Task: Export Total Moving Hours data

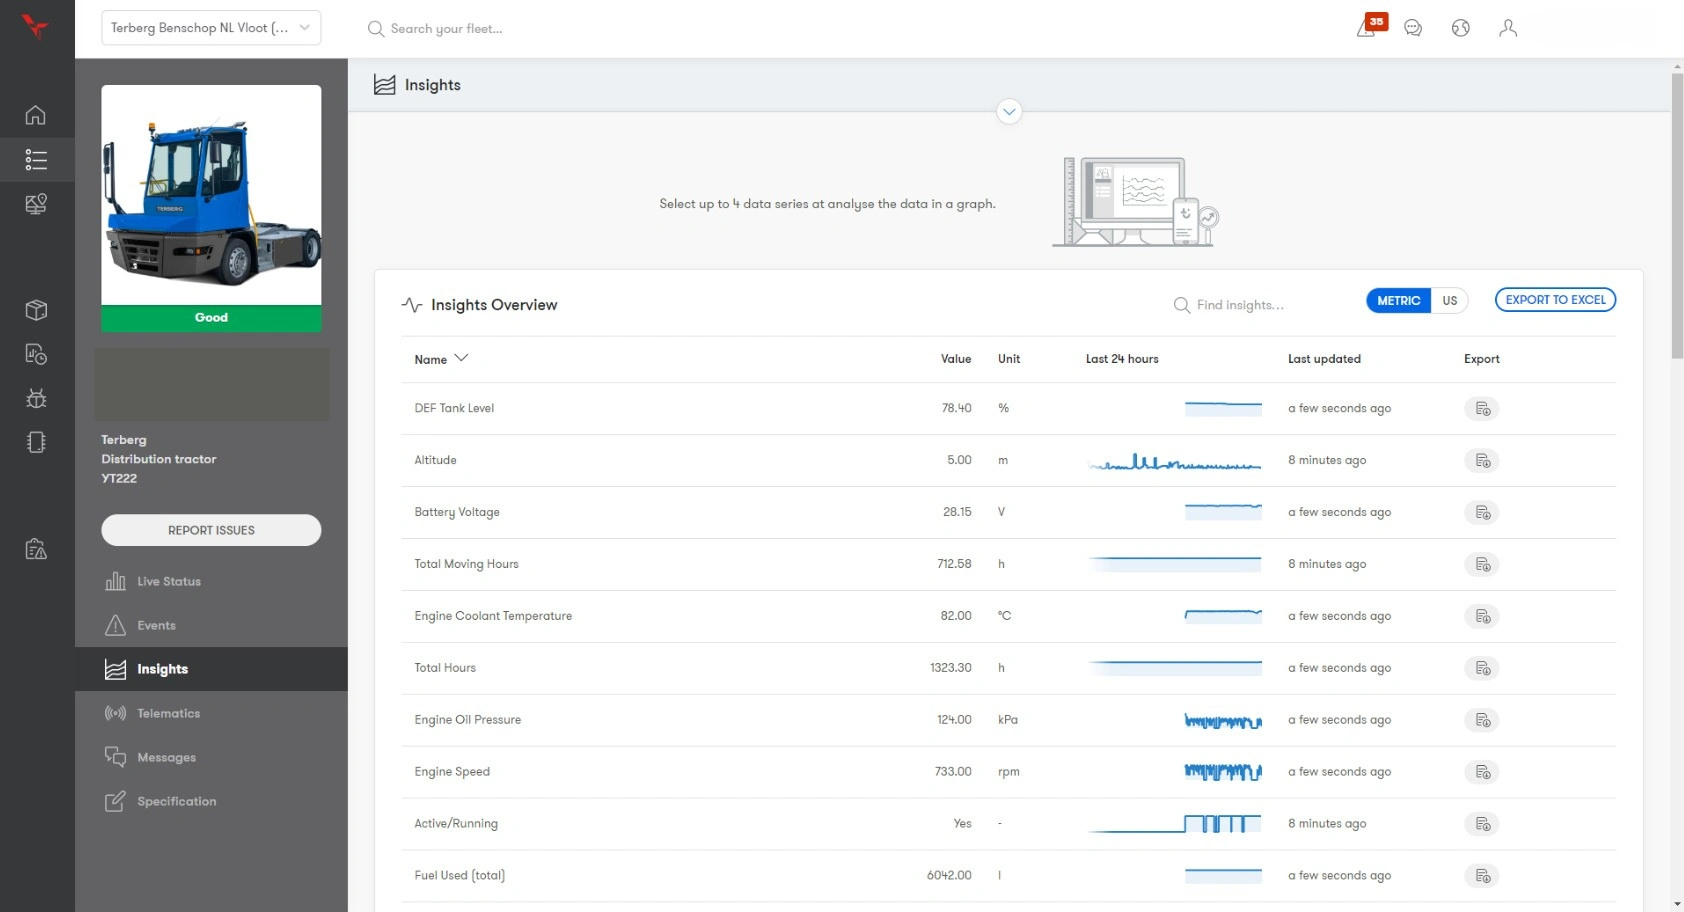Action: pyautogui.click(x=1482, y=565)
